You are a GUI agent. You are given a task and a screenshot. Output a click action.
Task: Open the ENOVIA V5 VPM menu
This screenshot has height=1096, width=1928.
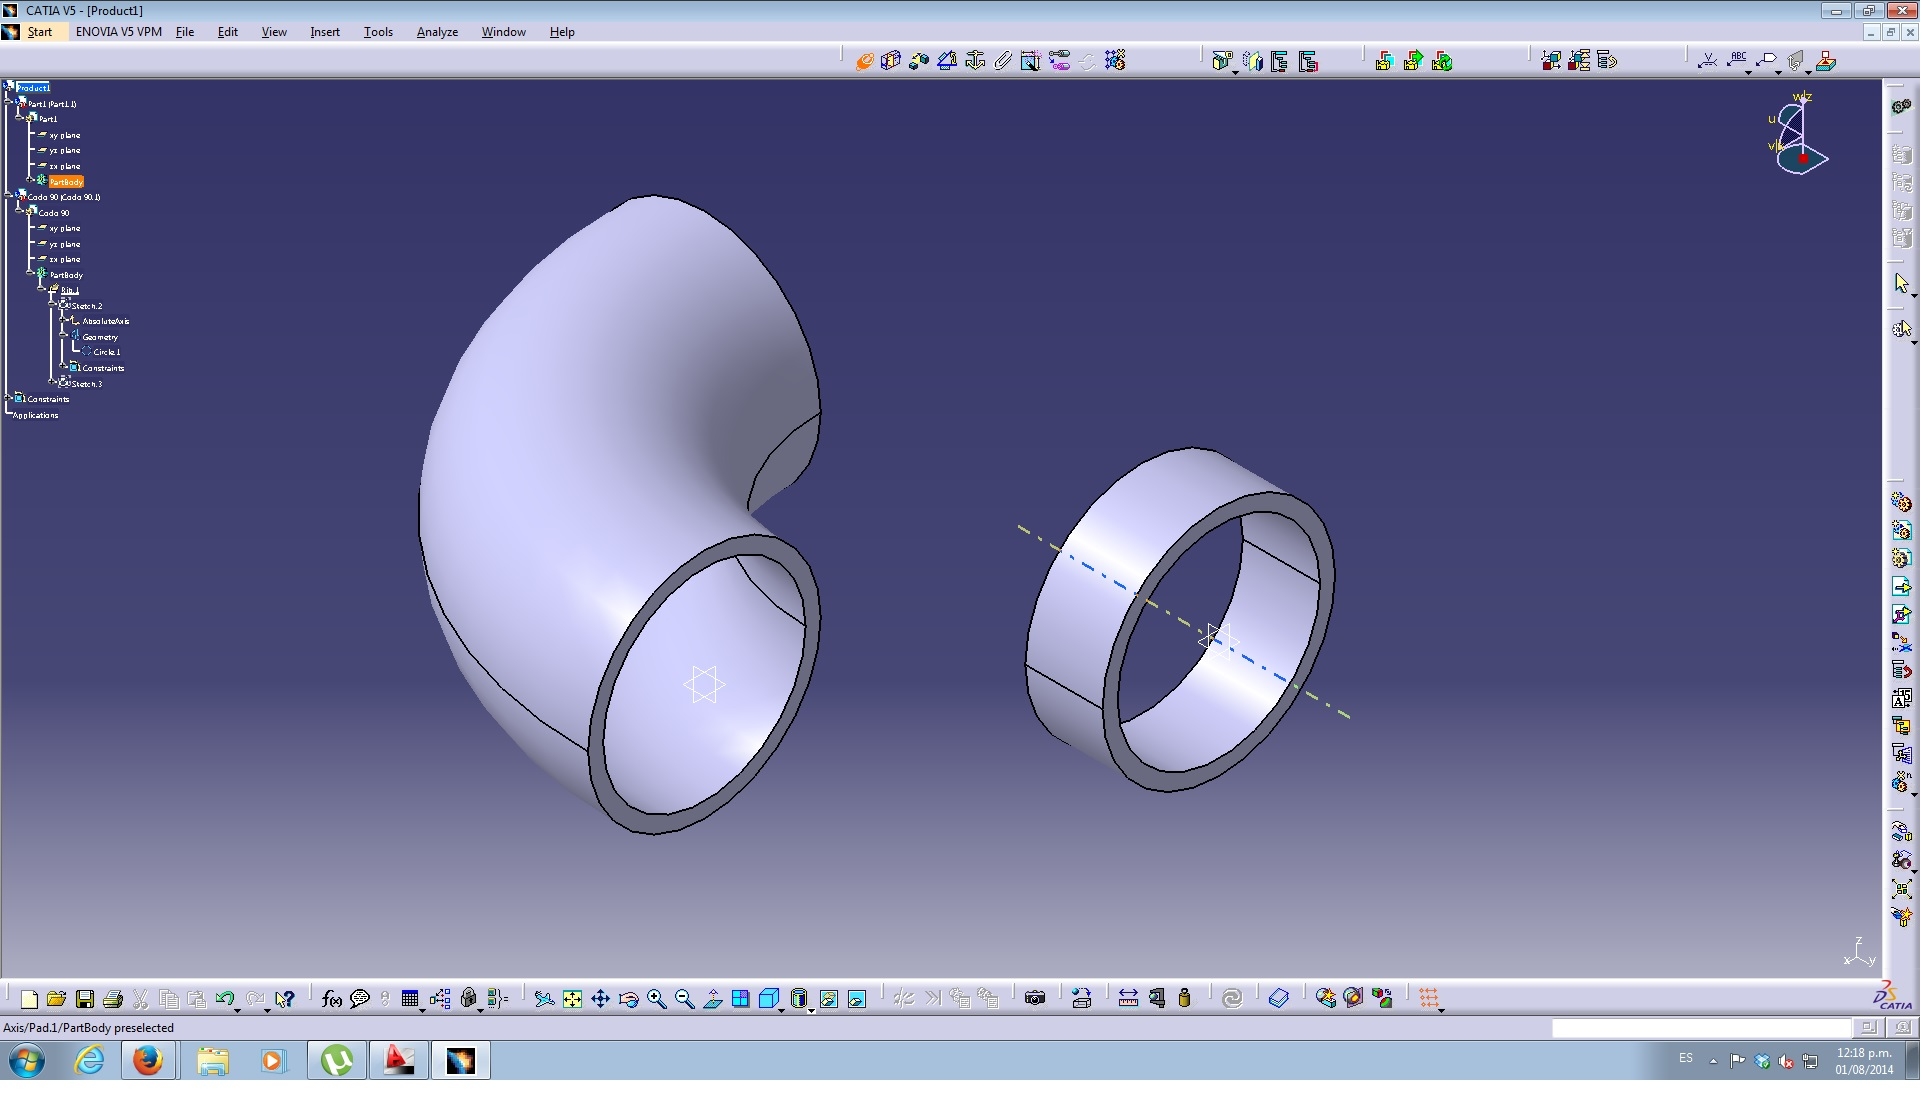(x=119, y=33)
